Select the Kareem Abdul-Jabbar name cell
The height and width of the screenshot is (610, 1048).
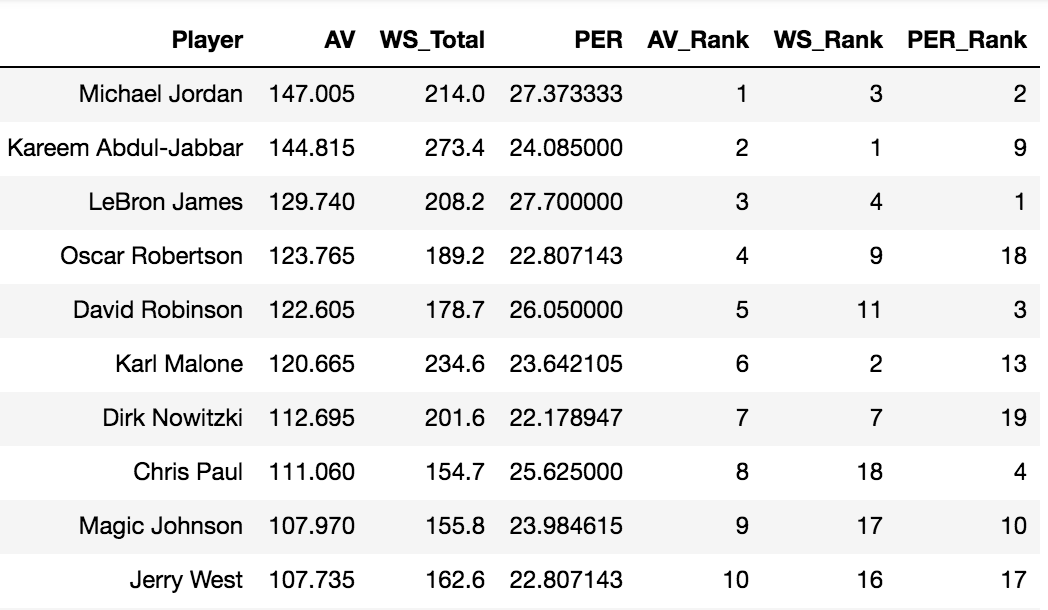pos(125,148)
